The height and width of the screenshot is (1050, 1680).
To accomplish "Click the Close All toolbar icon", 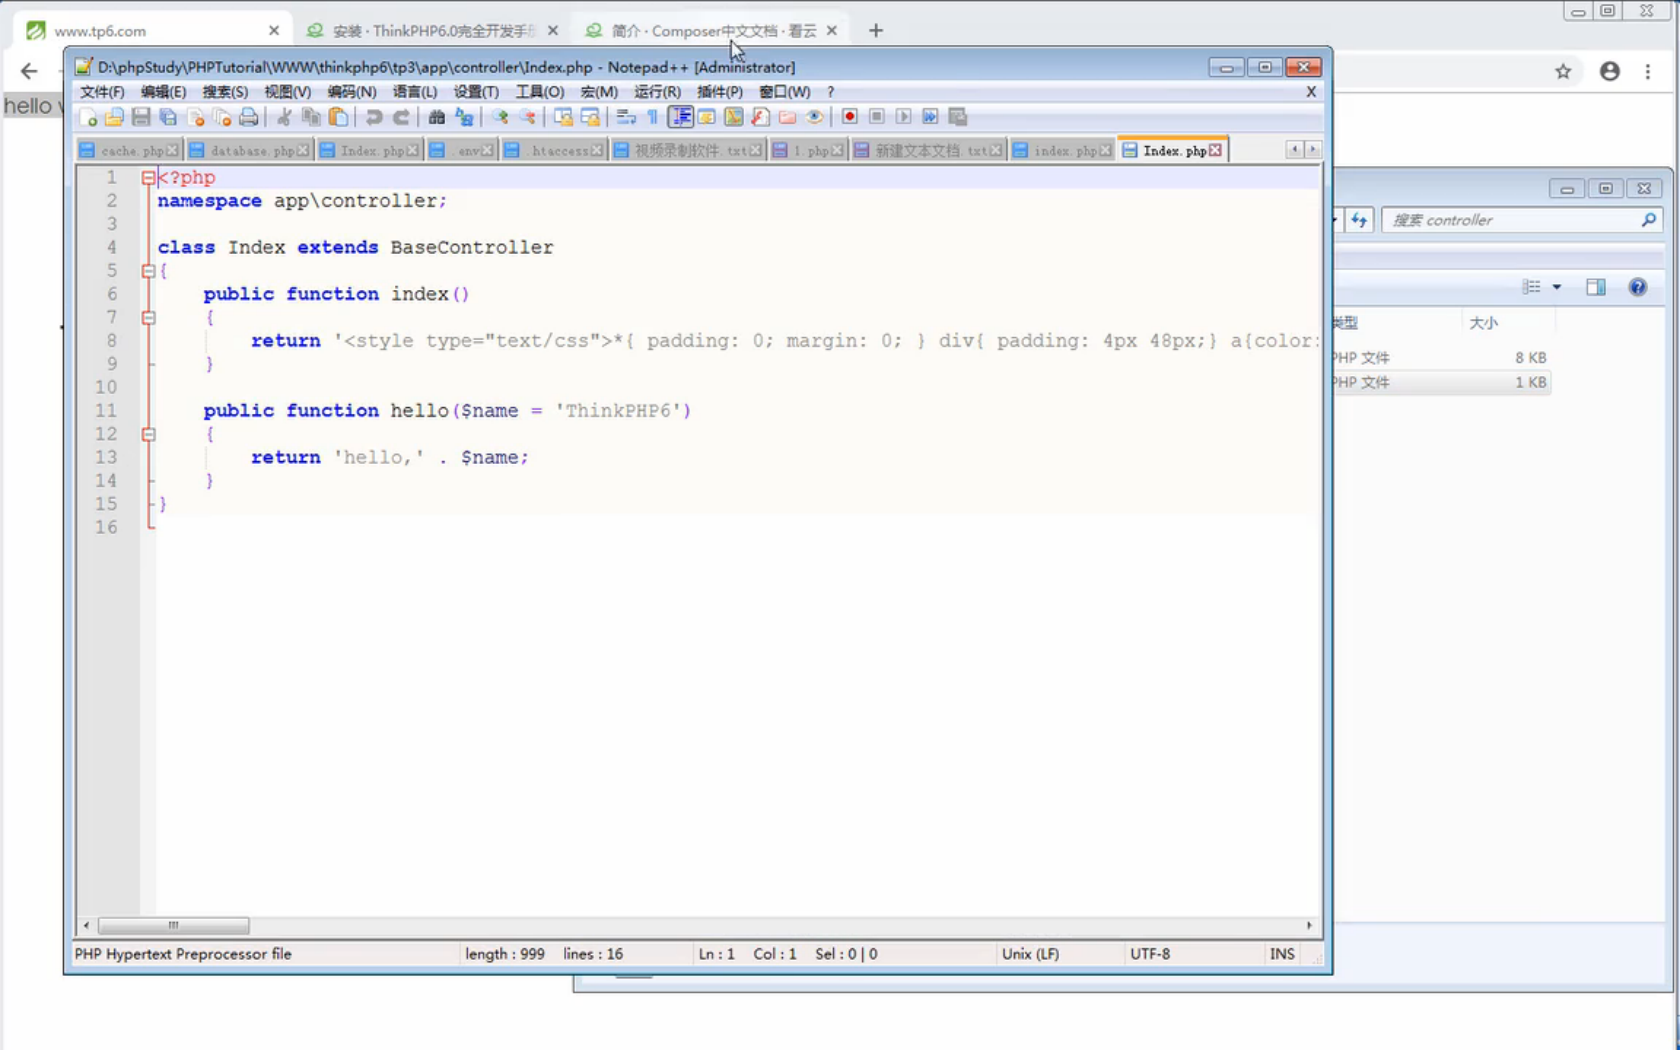I will [x=222, y=117].
